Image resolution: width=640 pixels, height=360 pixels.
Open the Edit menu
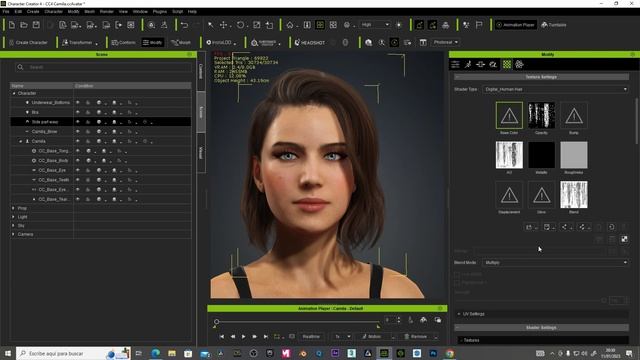click(x=18, y=11)
